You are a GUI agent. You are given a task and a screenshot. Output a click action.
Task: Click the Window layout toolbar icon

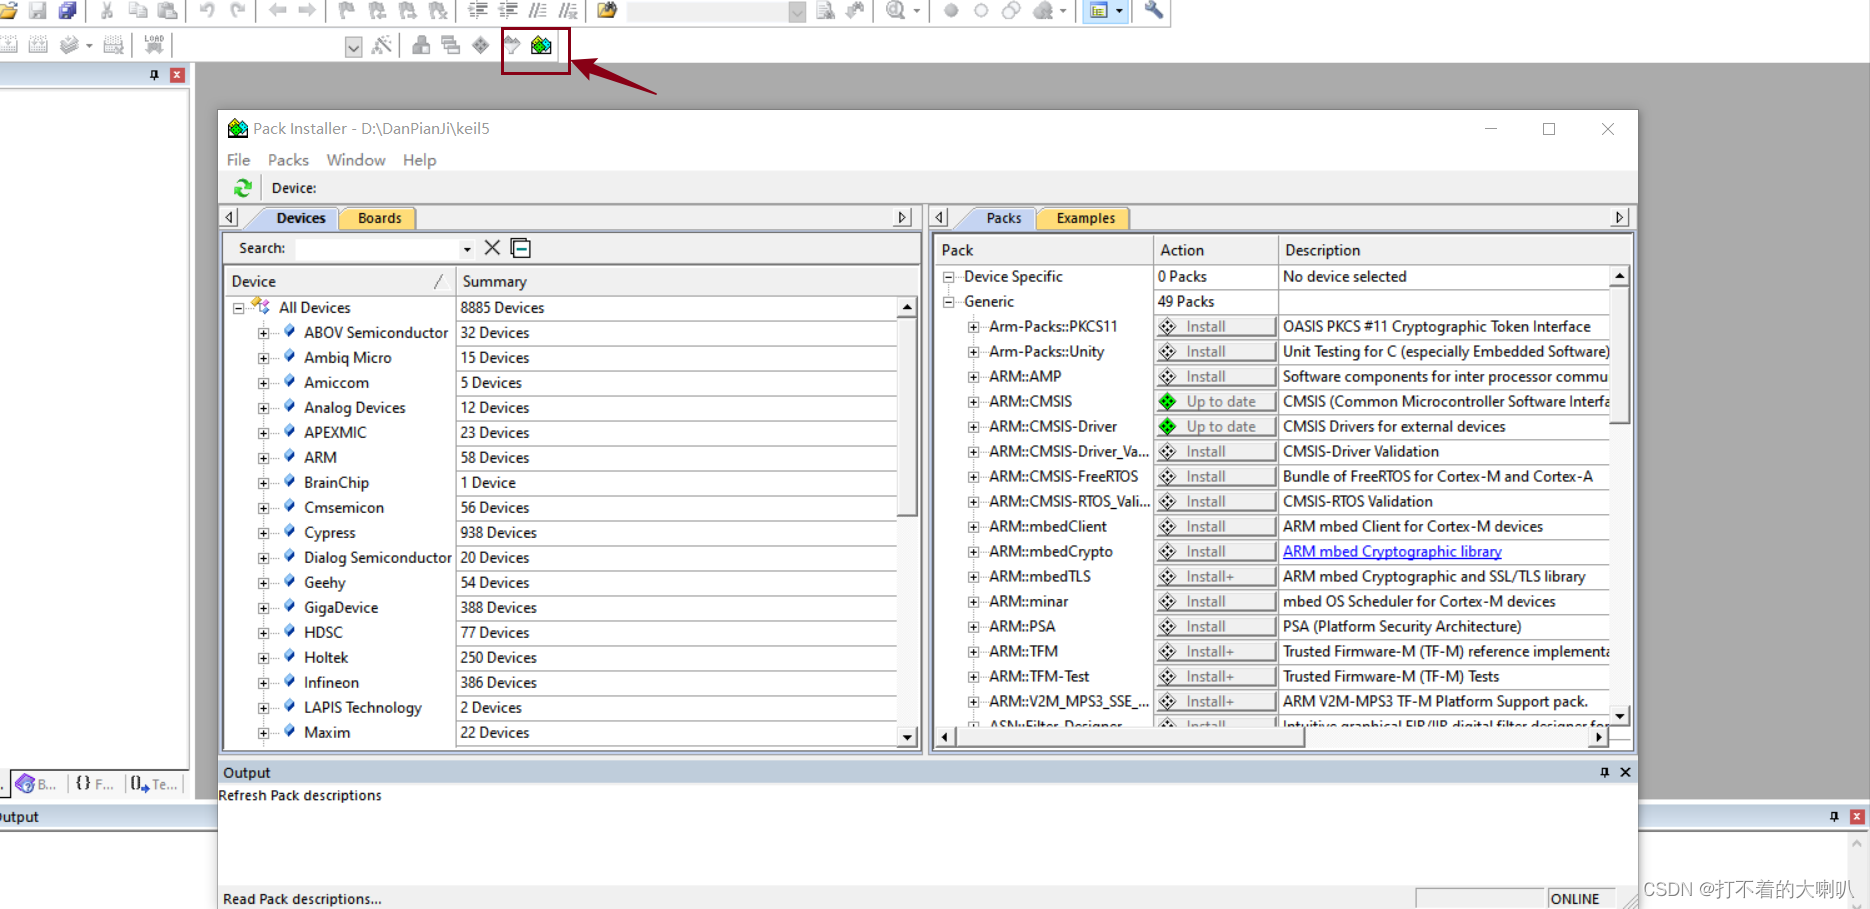coord(1099,11)
